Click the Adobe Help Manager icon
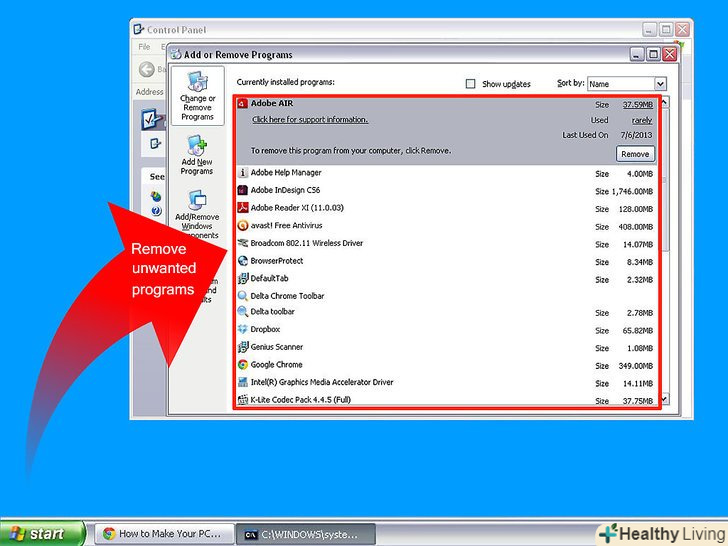Screen dimensions: 728x546 point(242,173)
